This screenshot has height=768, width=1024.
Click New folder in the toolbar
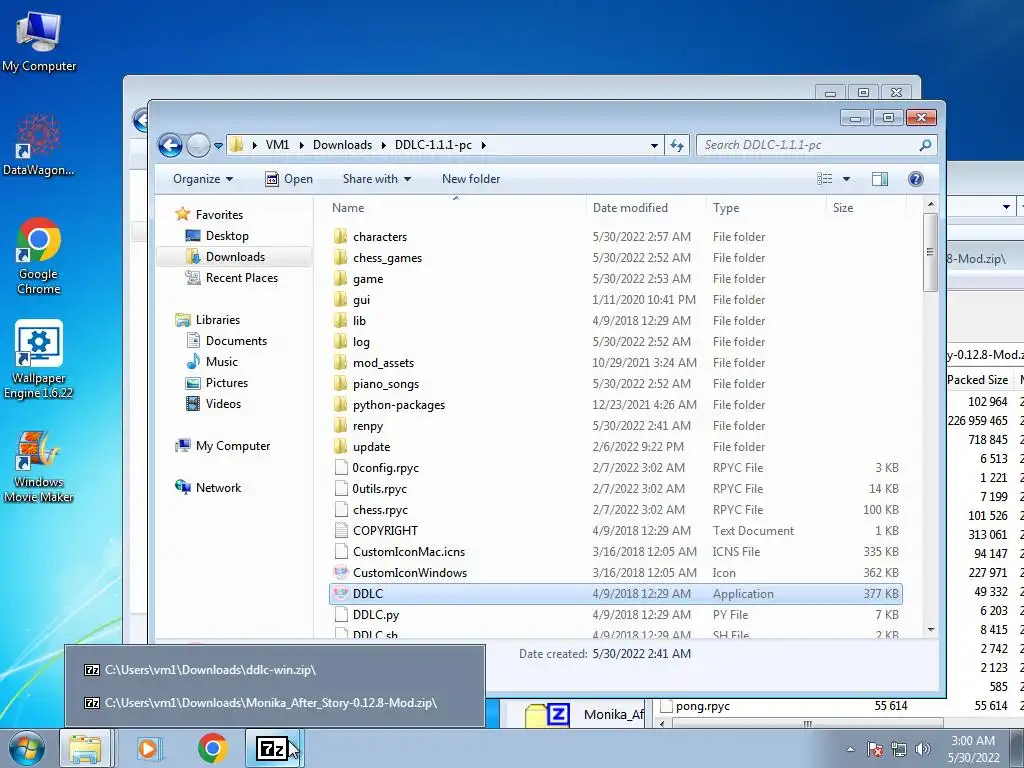[471, 179]
